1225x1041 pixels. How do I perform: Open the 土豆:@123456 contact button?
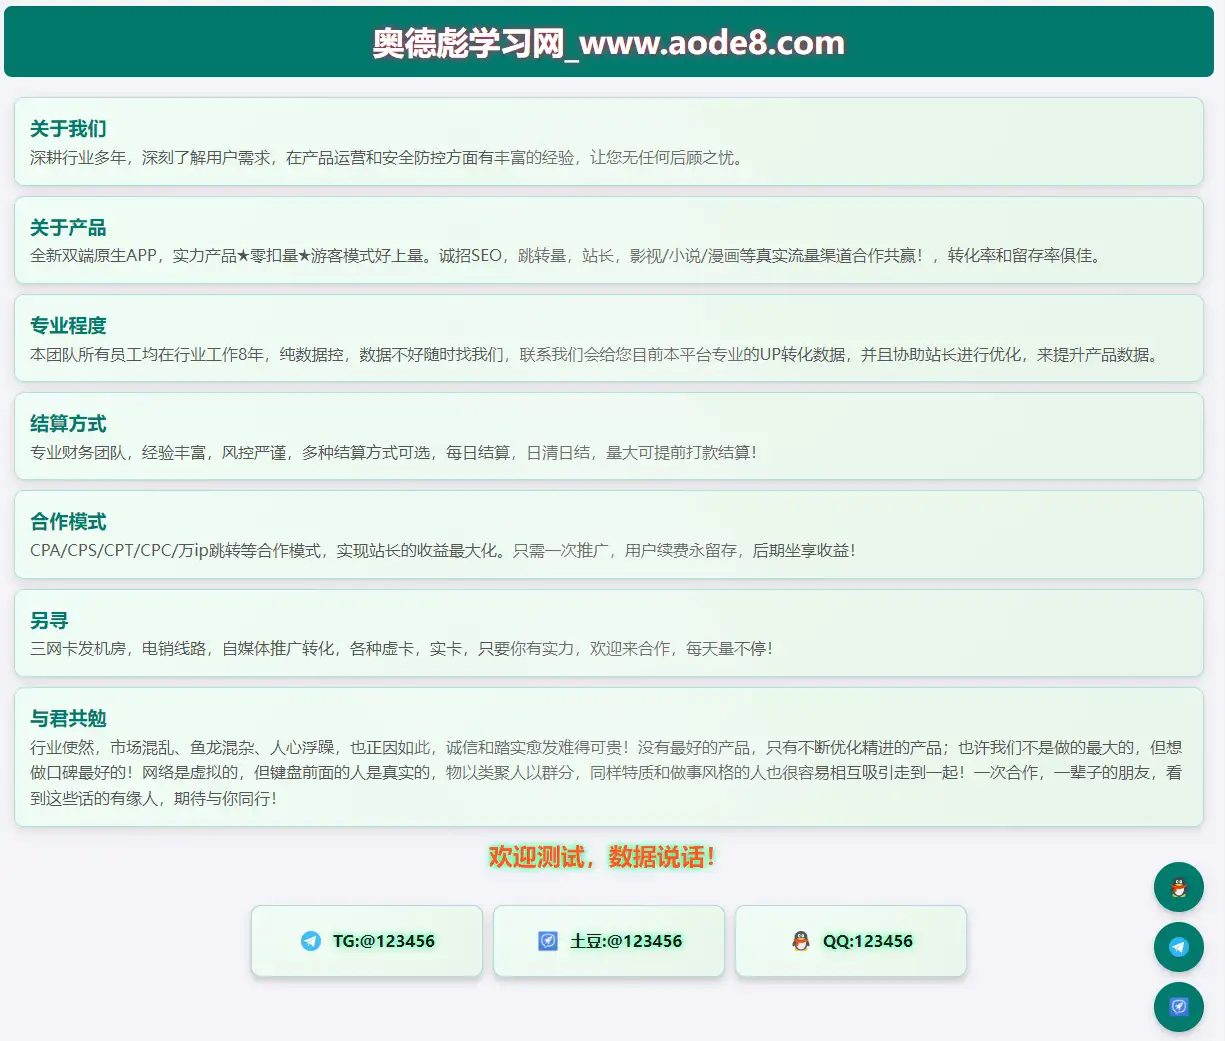click(609, 941)
